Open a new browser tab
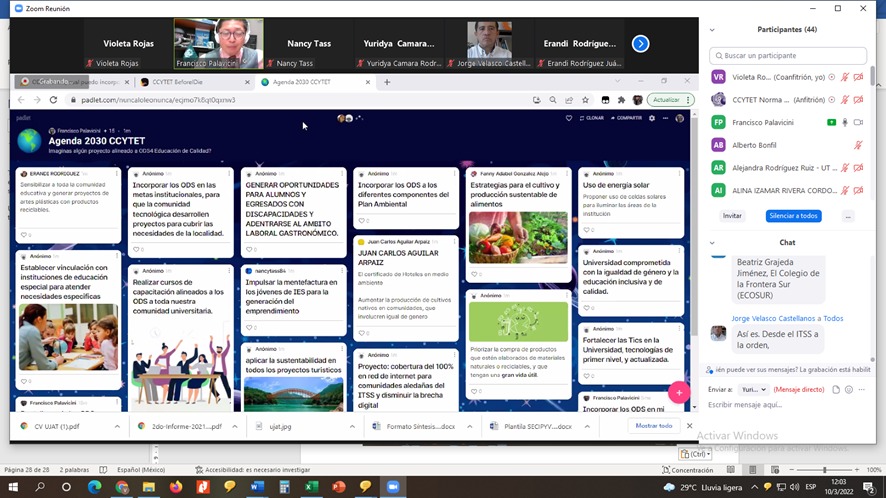The image size is (886, 498). (387, 82)
